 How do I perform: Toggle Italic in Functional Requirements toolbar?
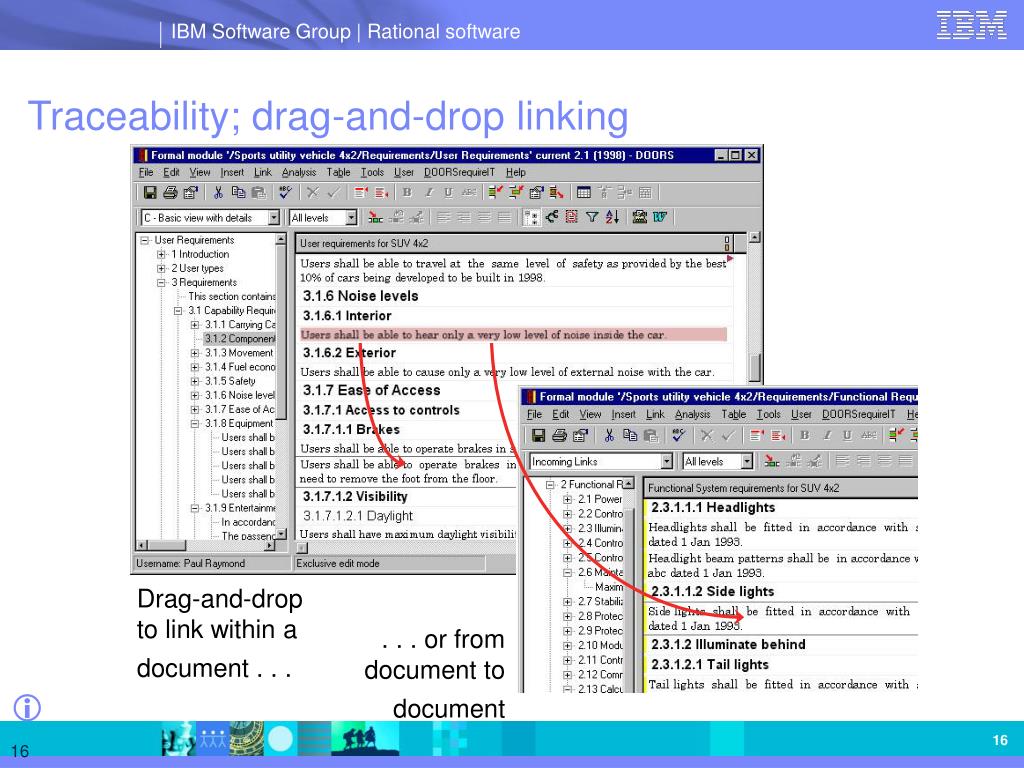pyautogui.click(x=827, y=436)
